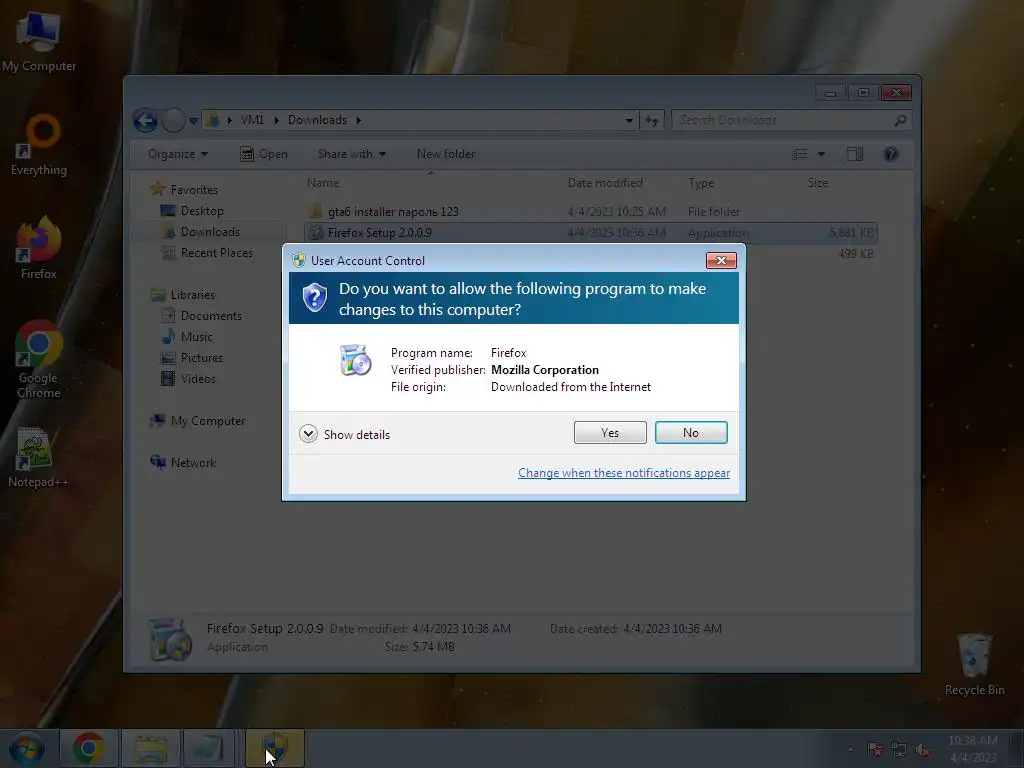Click the file explorer taskbar button
Screen dimensions: 1024x768
pos(151,748)
